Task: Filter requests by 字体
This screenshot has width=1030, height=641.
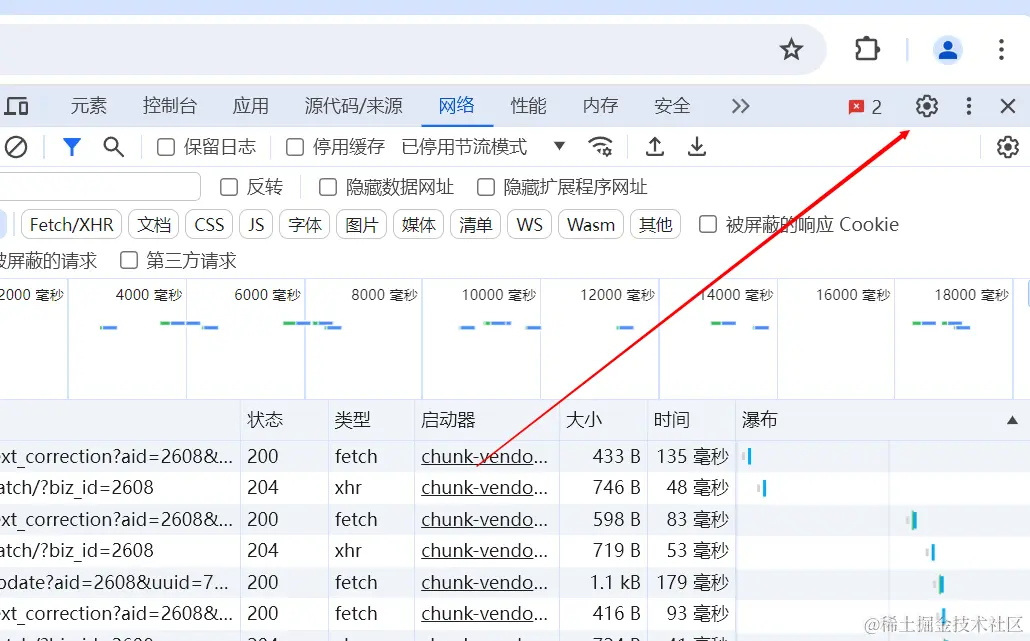Action: pos(304,225)
